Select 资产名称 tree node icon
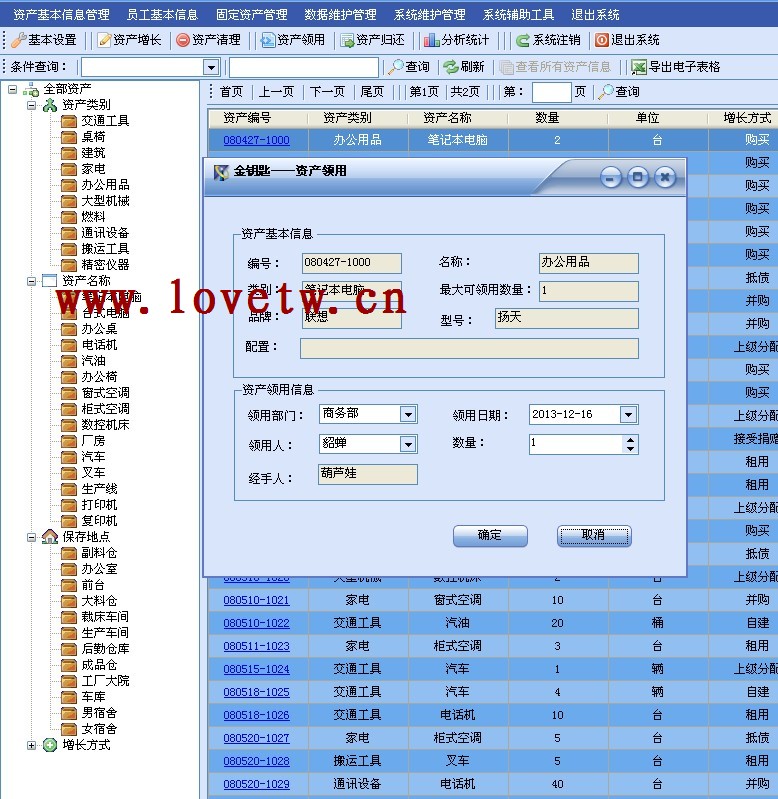Screen dimensions: 778x799 coord(49,281)
